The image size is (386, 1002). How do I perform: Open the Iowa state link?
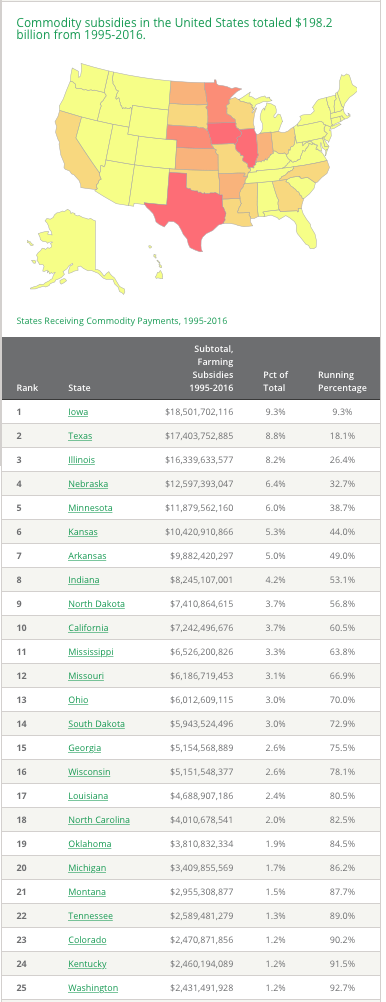coord(78,412)
